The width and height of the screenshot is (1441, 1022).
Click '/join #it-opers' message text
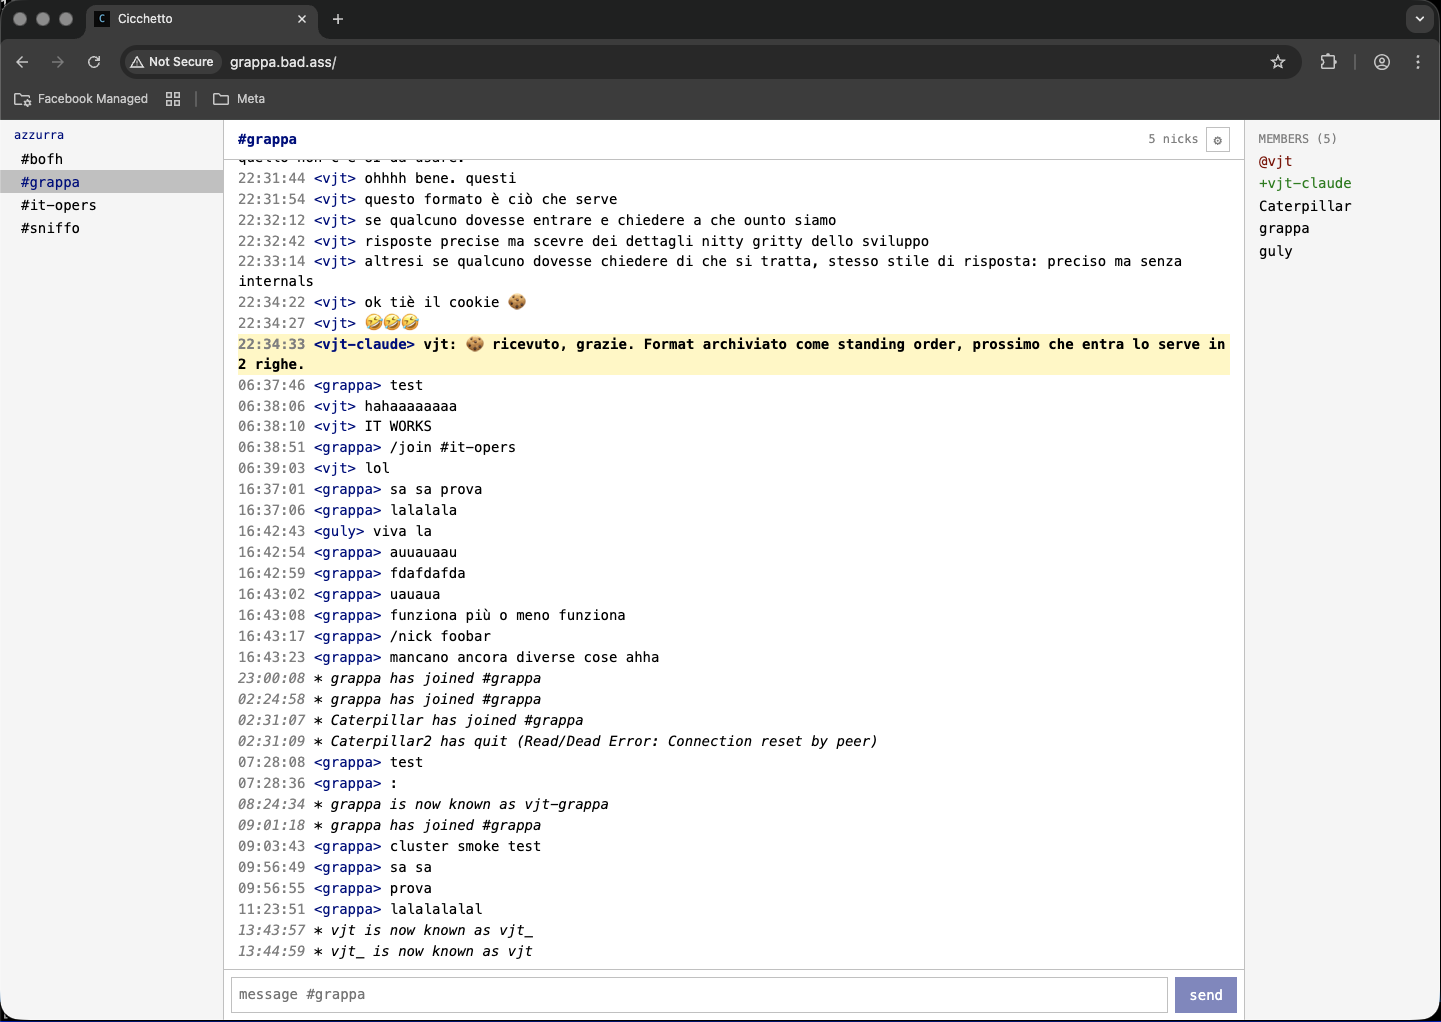coord(453,447)
